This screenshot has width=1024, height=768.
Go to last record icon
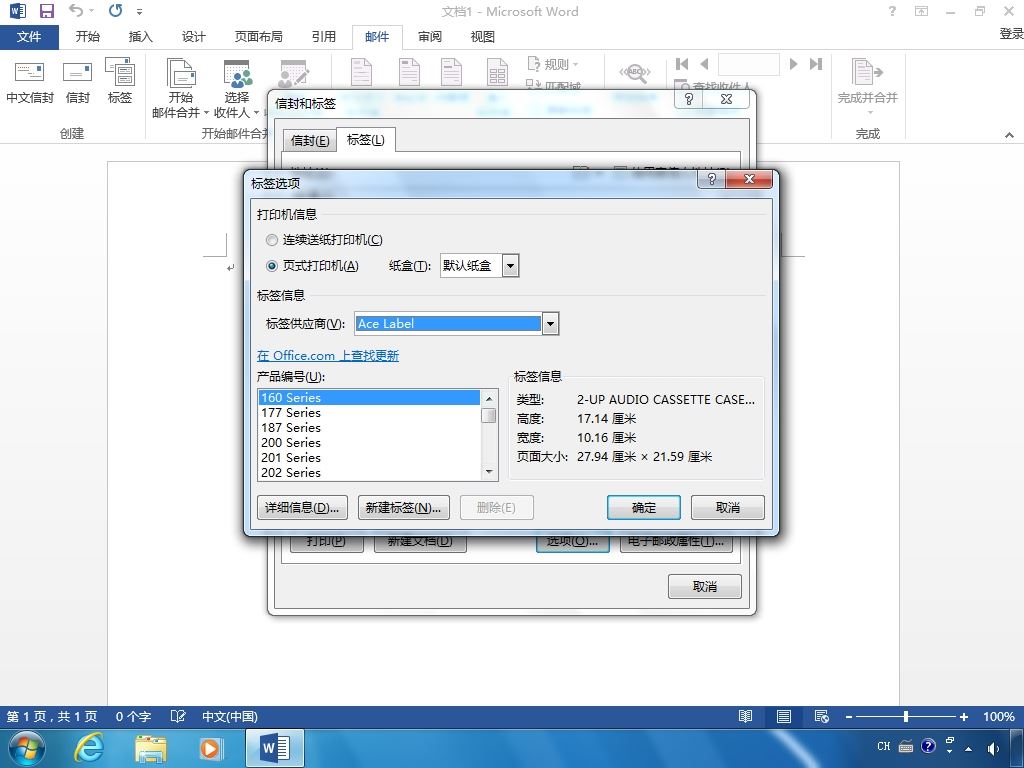(x=816, y=64)
